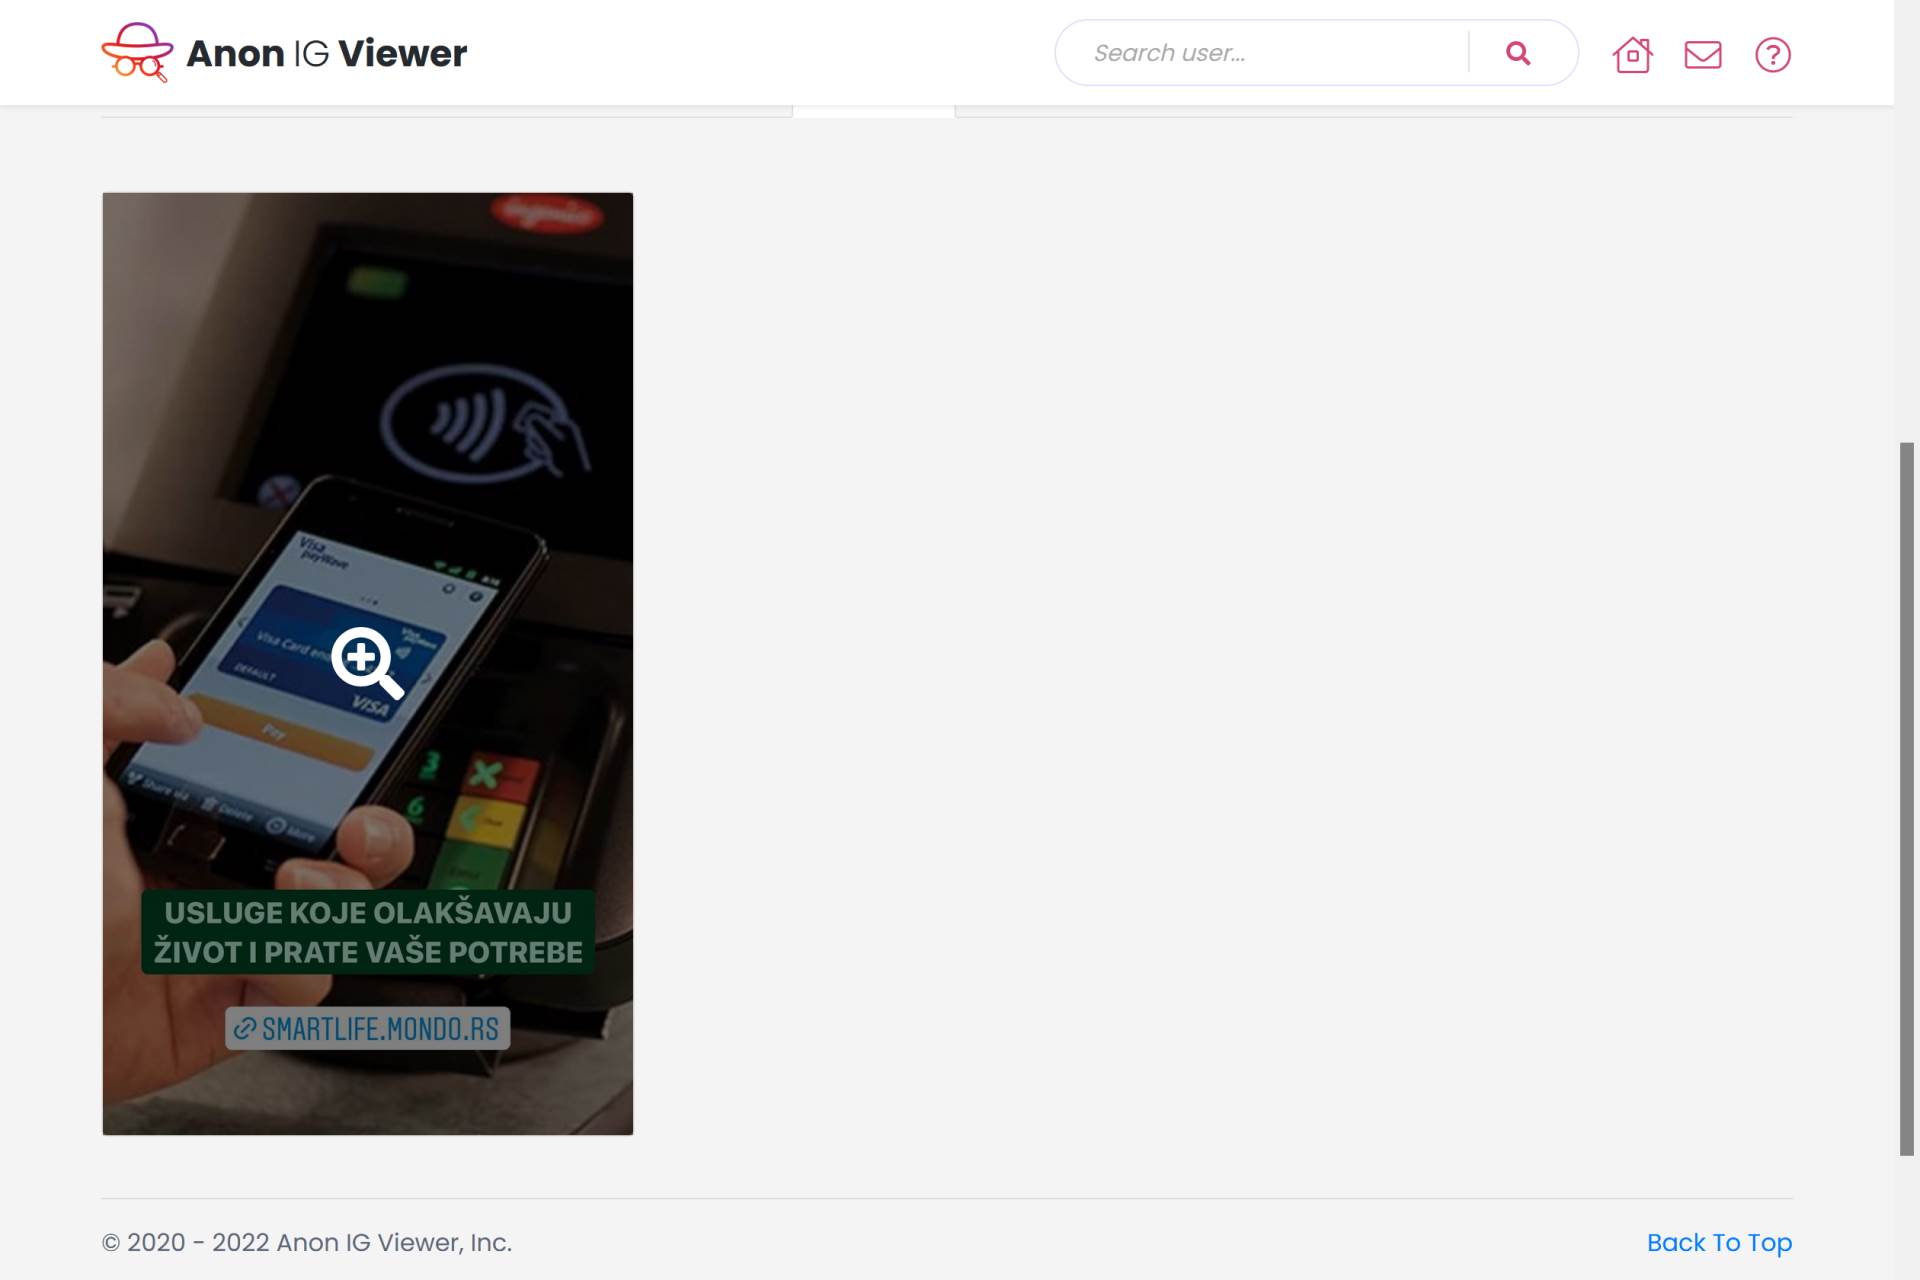This screenshot has height=1280, width=1920.
Task: Click the vertical scrollbar thumb
Action: [1906, 798]
